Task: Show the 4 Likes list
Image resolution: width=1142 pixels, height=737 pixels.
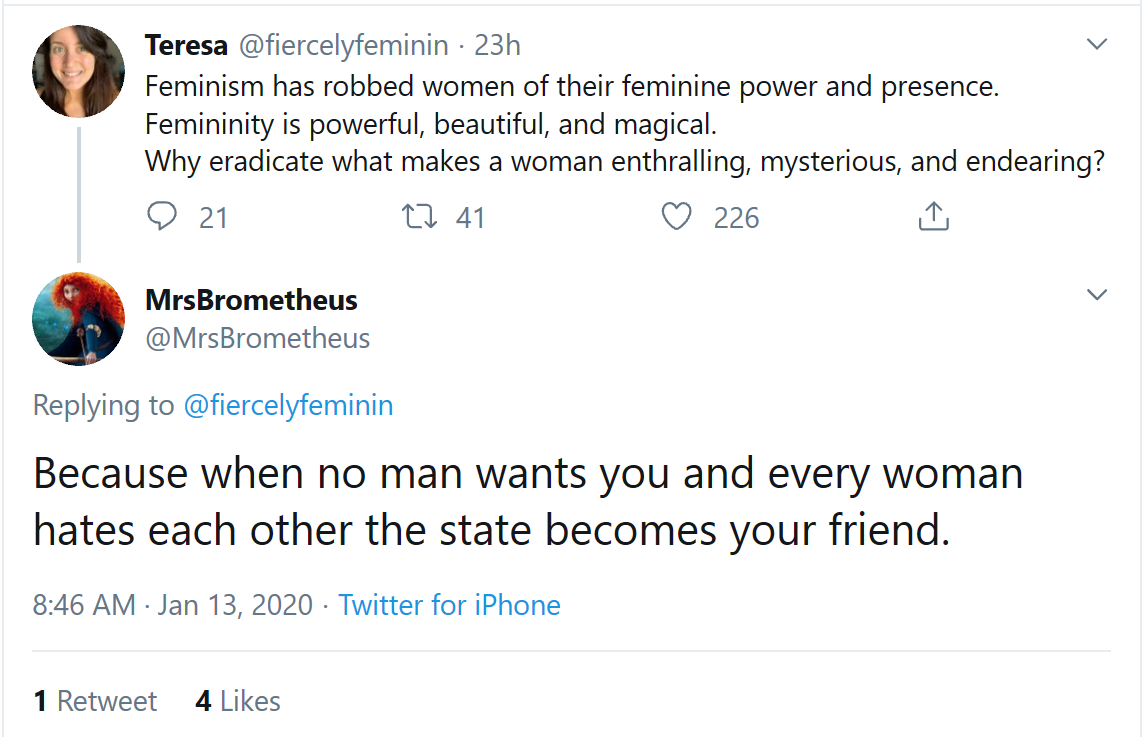Action: tap(238, 701)
